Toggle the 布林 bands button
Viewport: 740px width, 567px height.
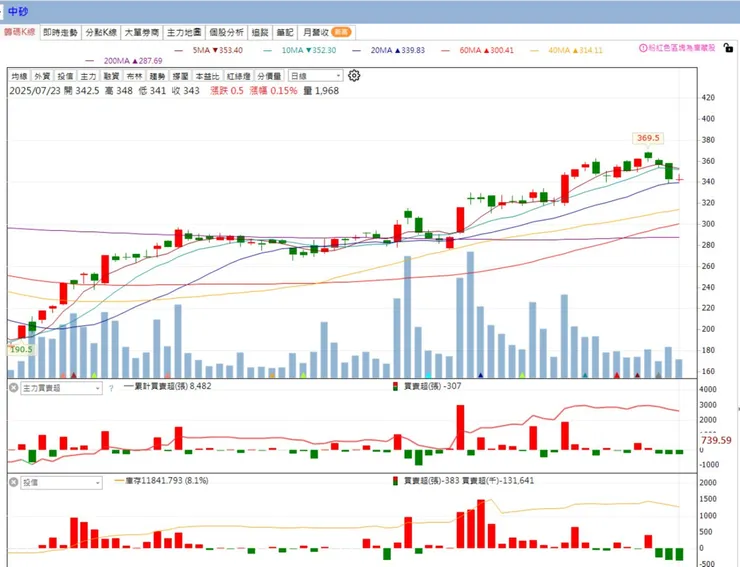(134, 76)
